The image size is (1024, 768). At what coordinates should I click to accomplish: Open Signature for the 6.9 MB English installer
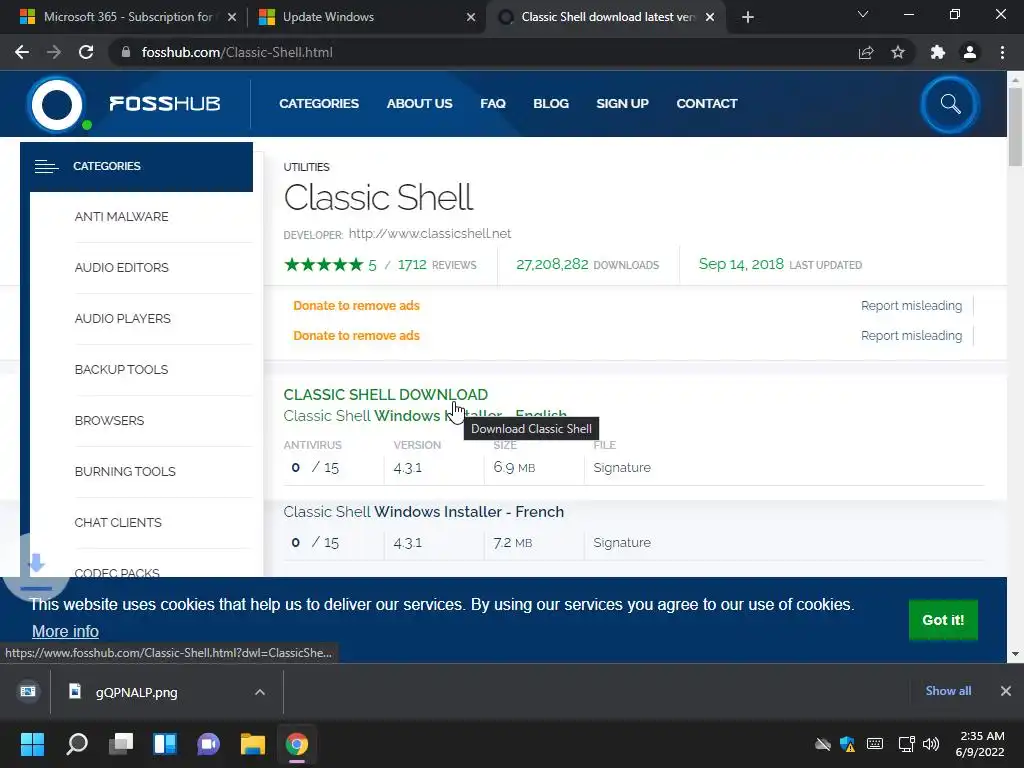(x=622, y=468)
